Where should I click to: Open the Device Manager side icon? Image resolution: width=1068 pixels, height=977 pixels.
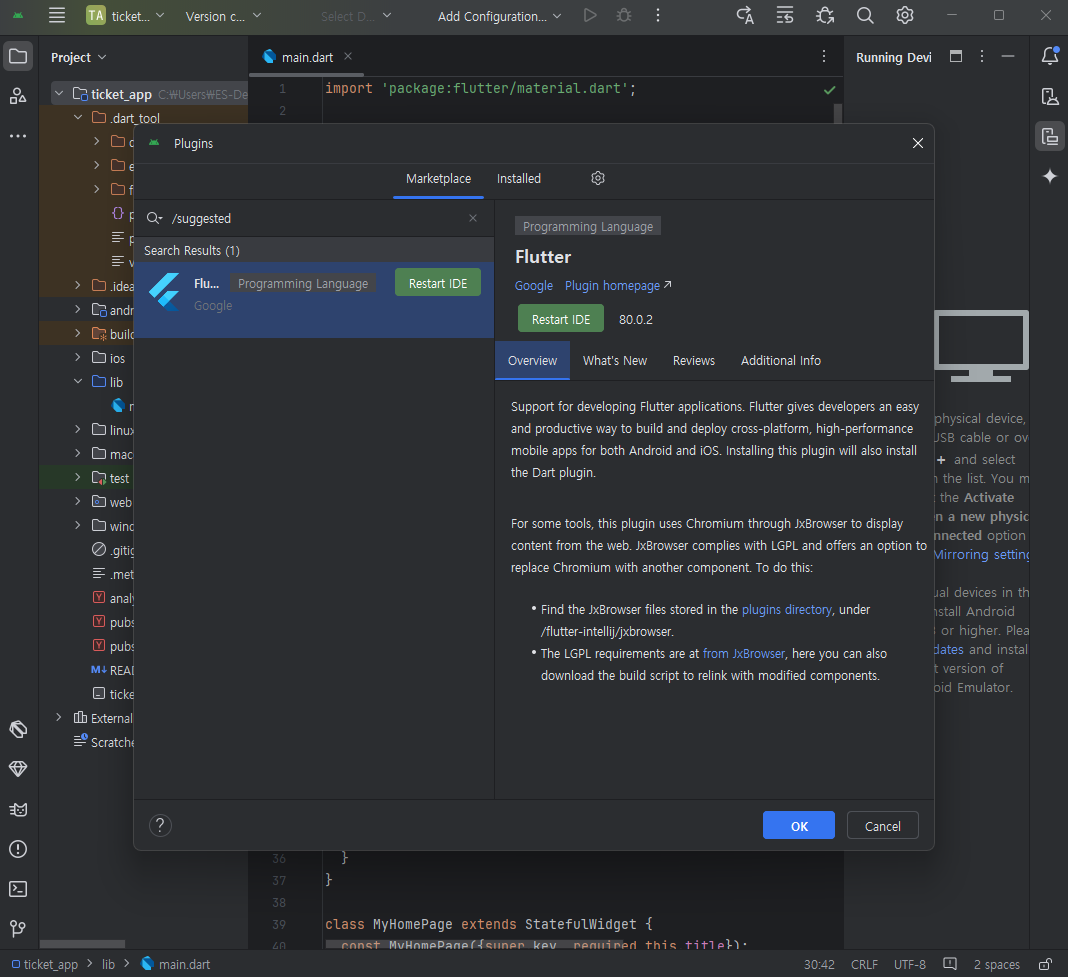1050,97
